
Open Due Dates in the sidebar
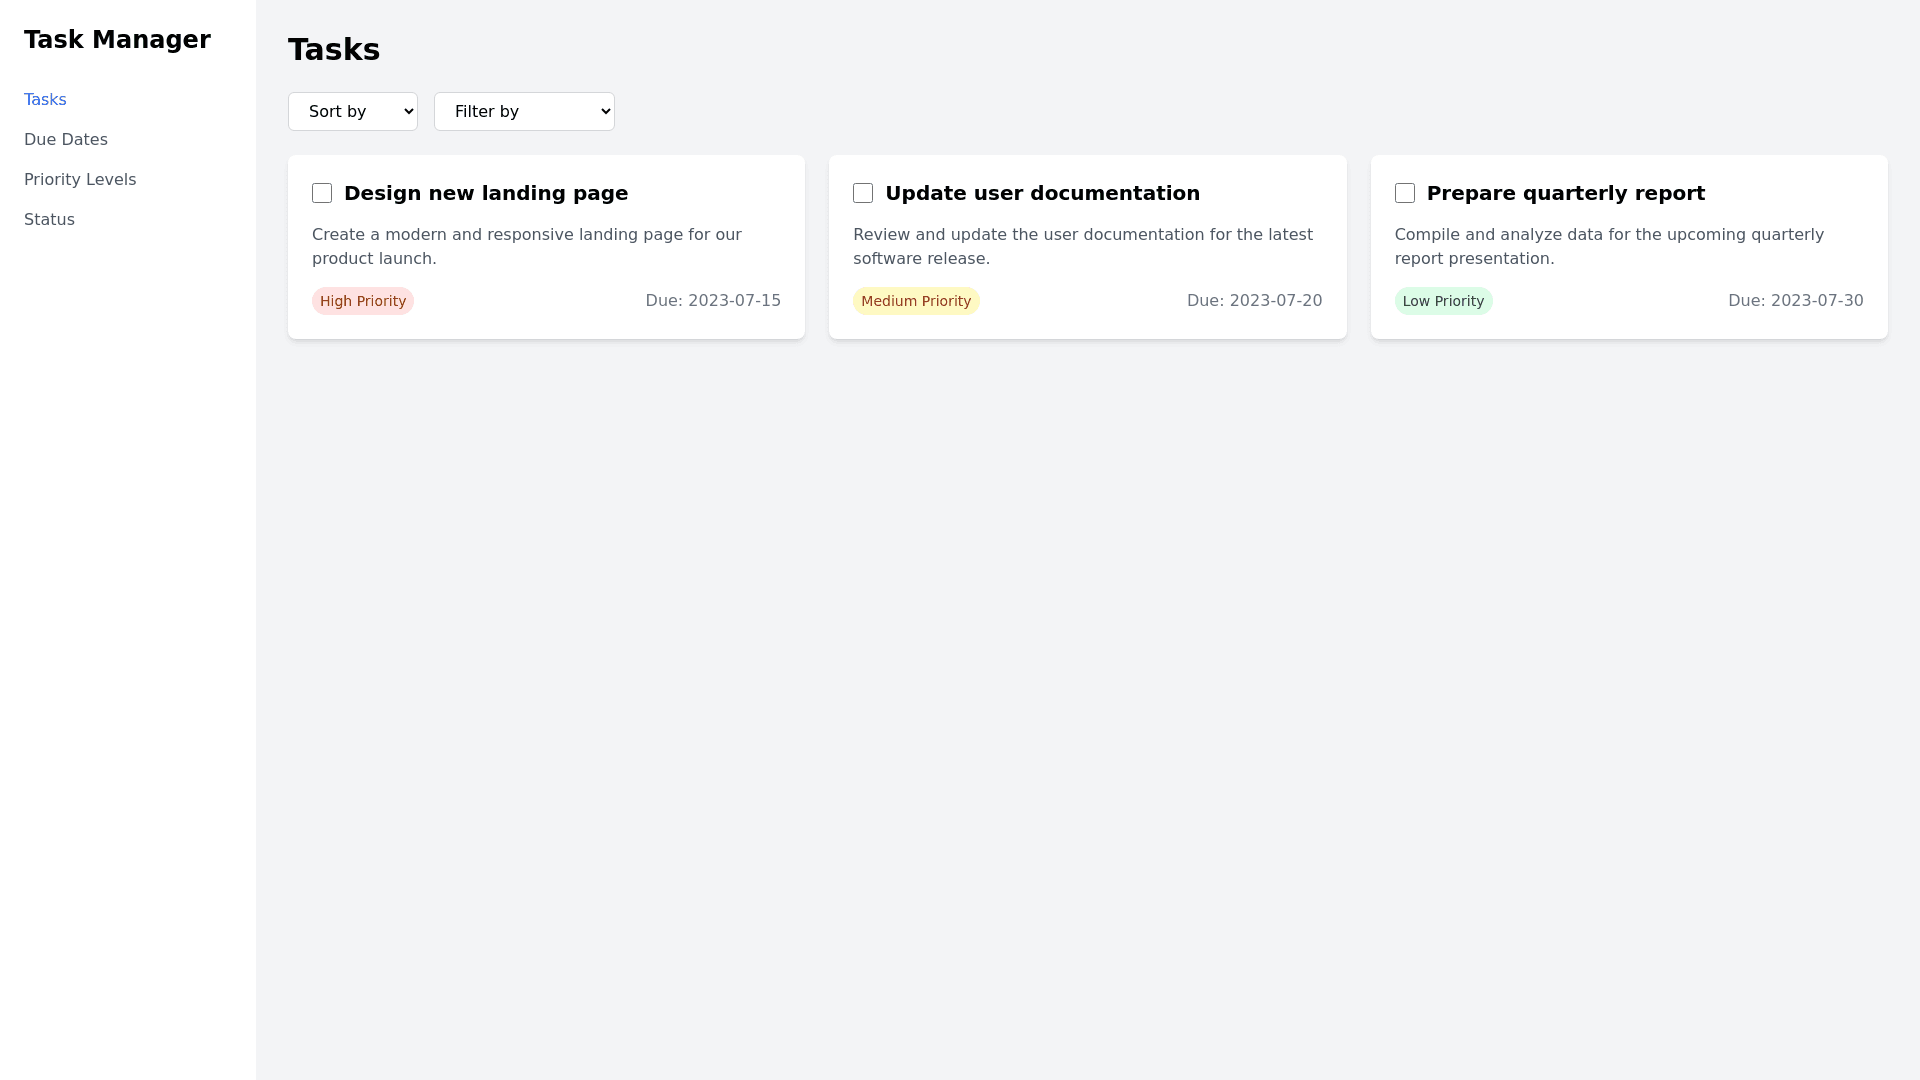pos(66,139)
